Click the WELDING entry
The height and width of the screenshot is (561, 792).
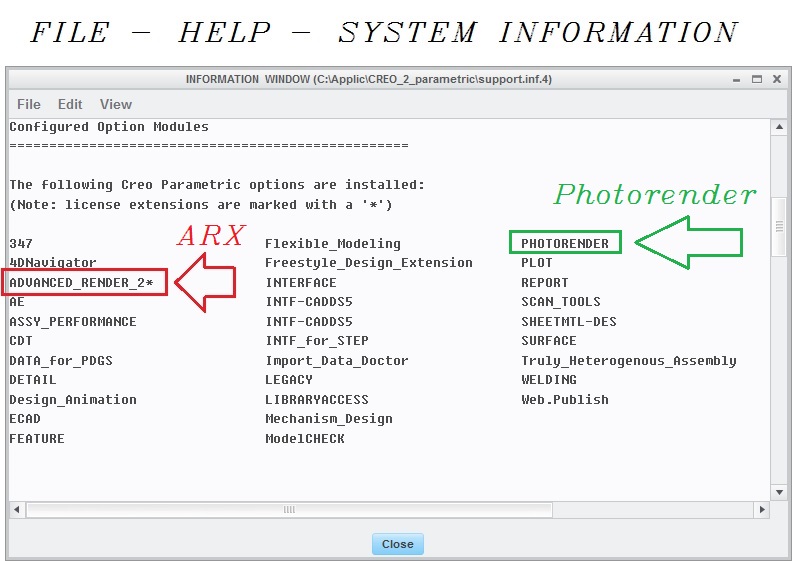549,380
